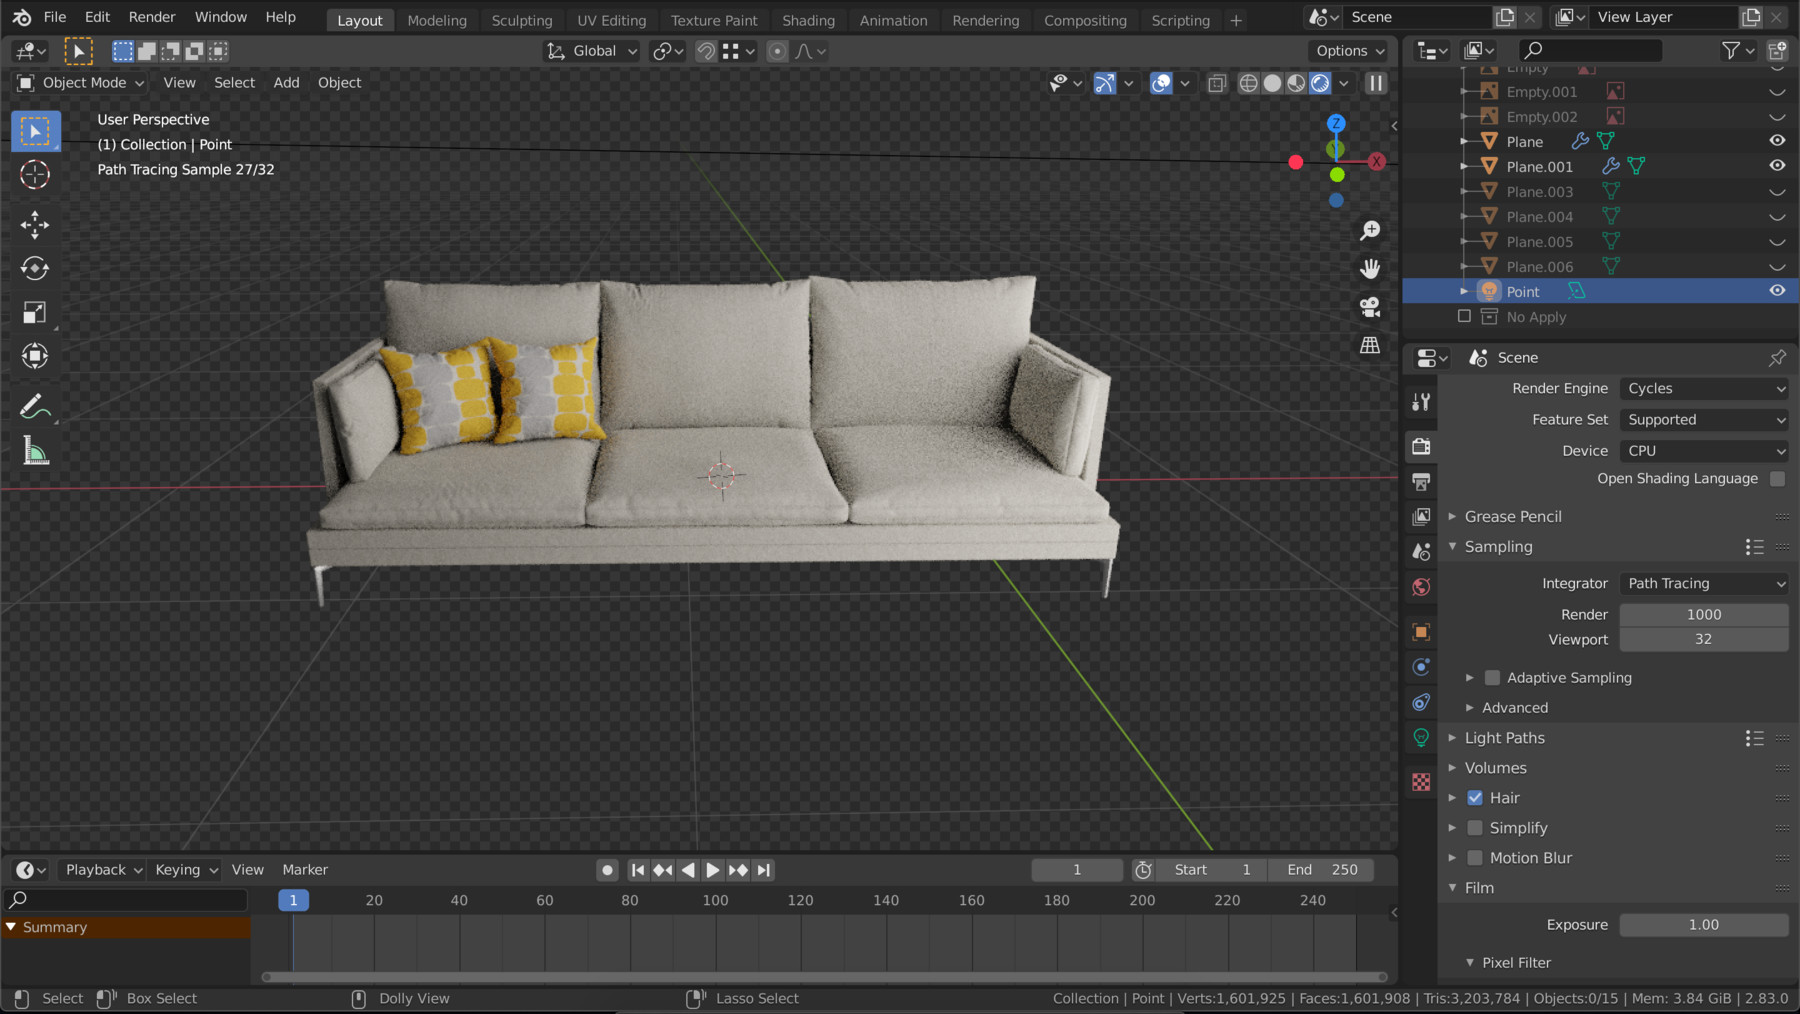The image size is (1800, 1014).
Task: Select the Rotate tool in the toolbar
Action: (34, 268)
